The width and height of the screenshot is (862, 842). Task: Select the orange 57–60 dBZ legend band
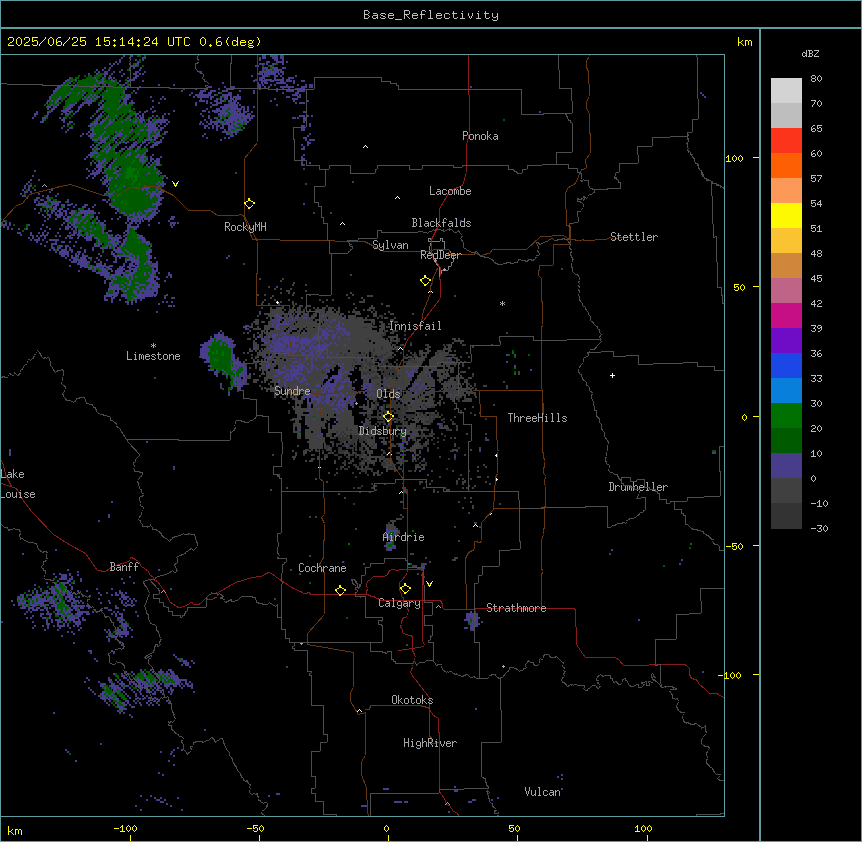tap(786, 165)
